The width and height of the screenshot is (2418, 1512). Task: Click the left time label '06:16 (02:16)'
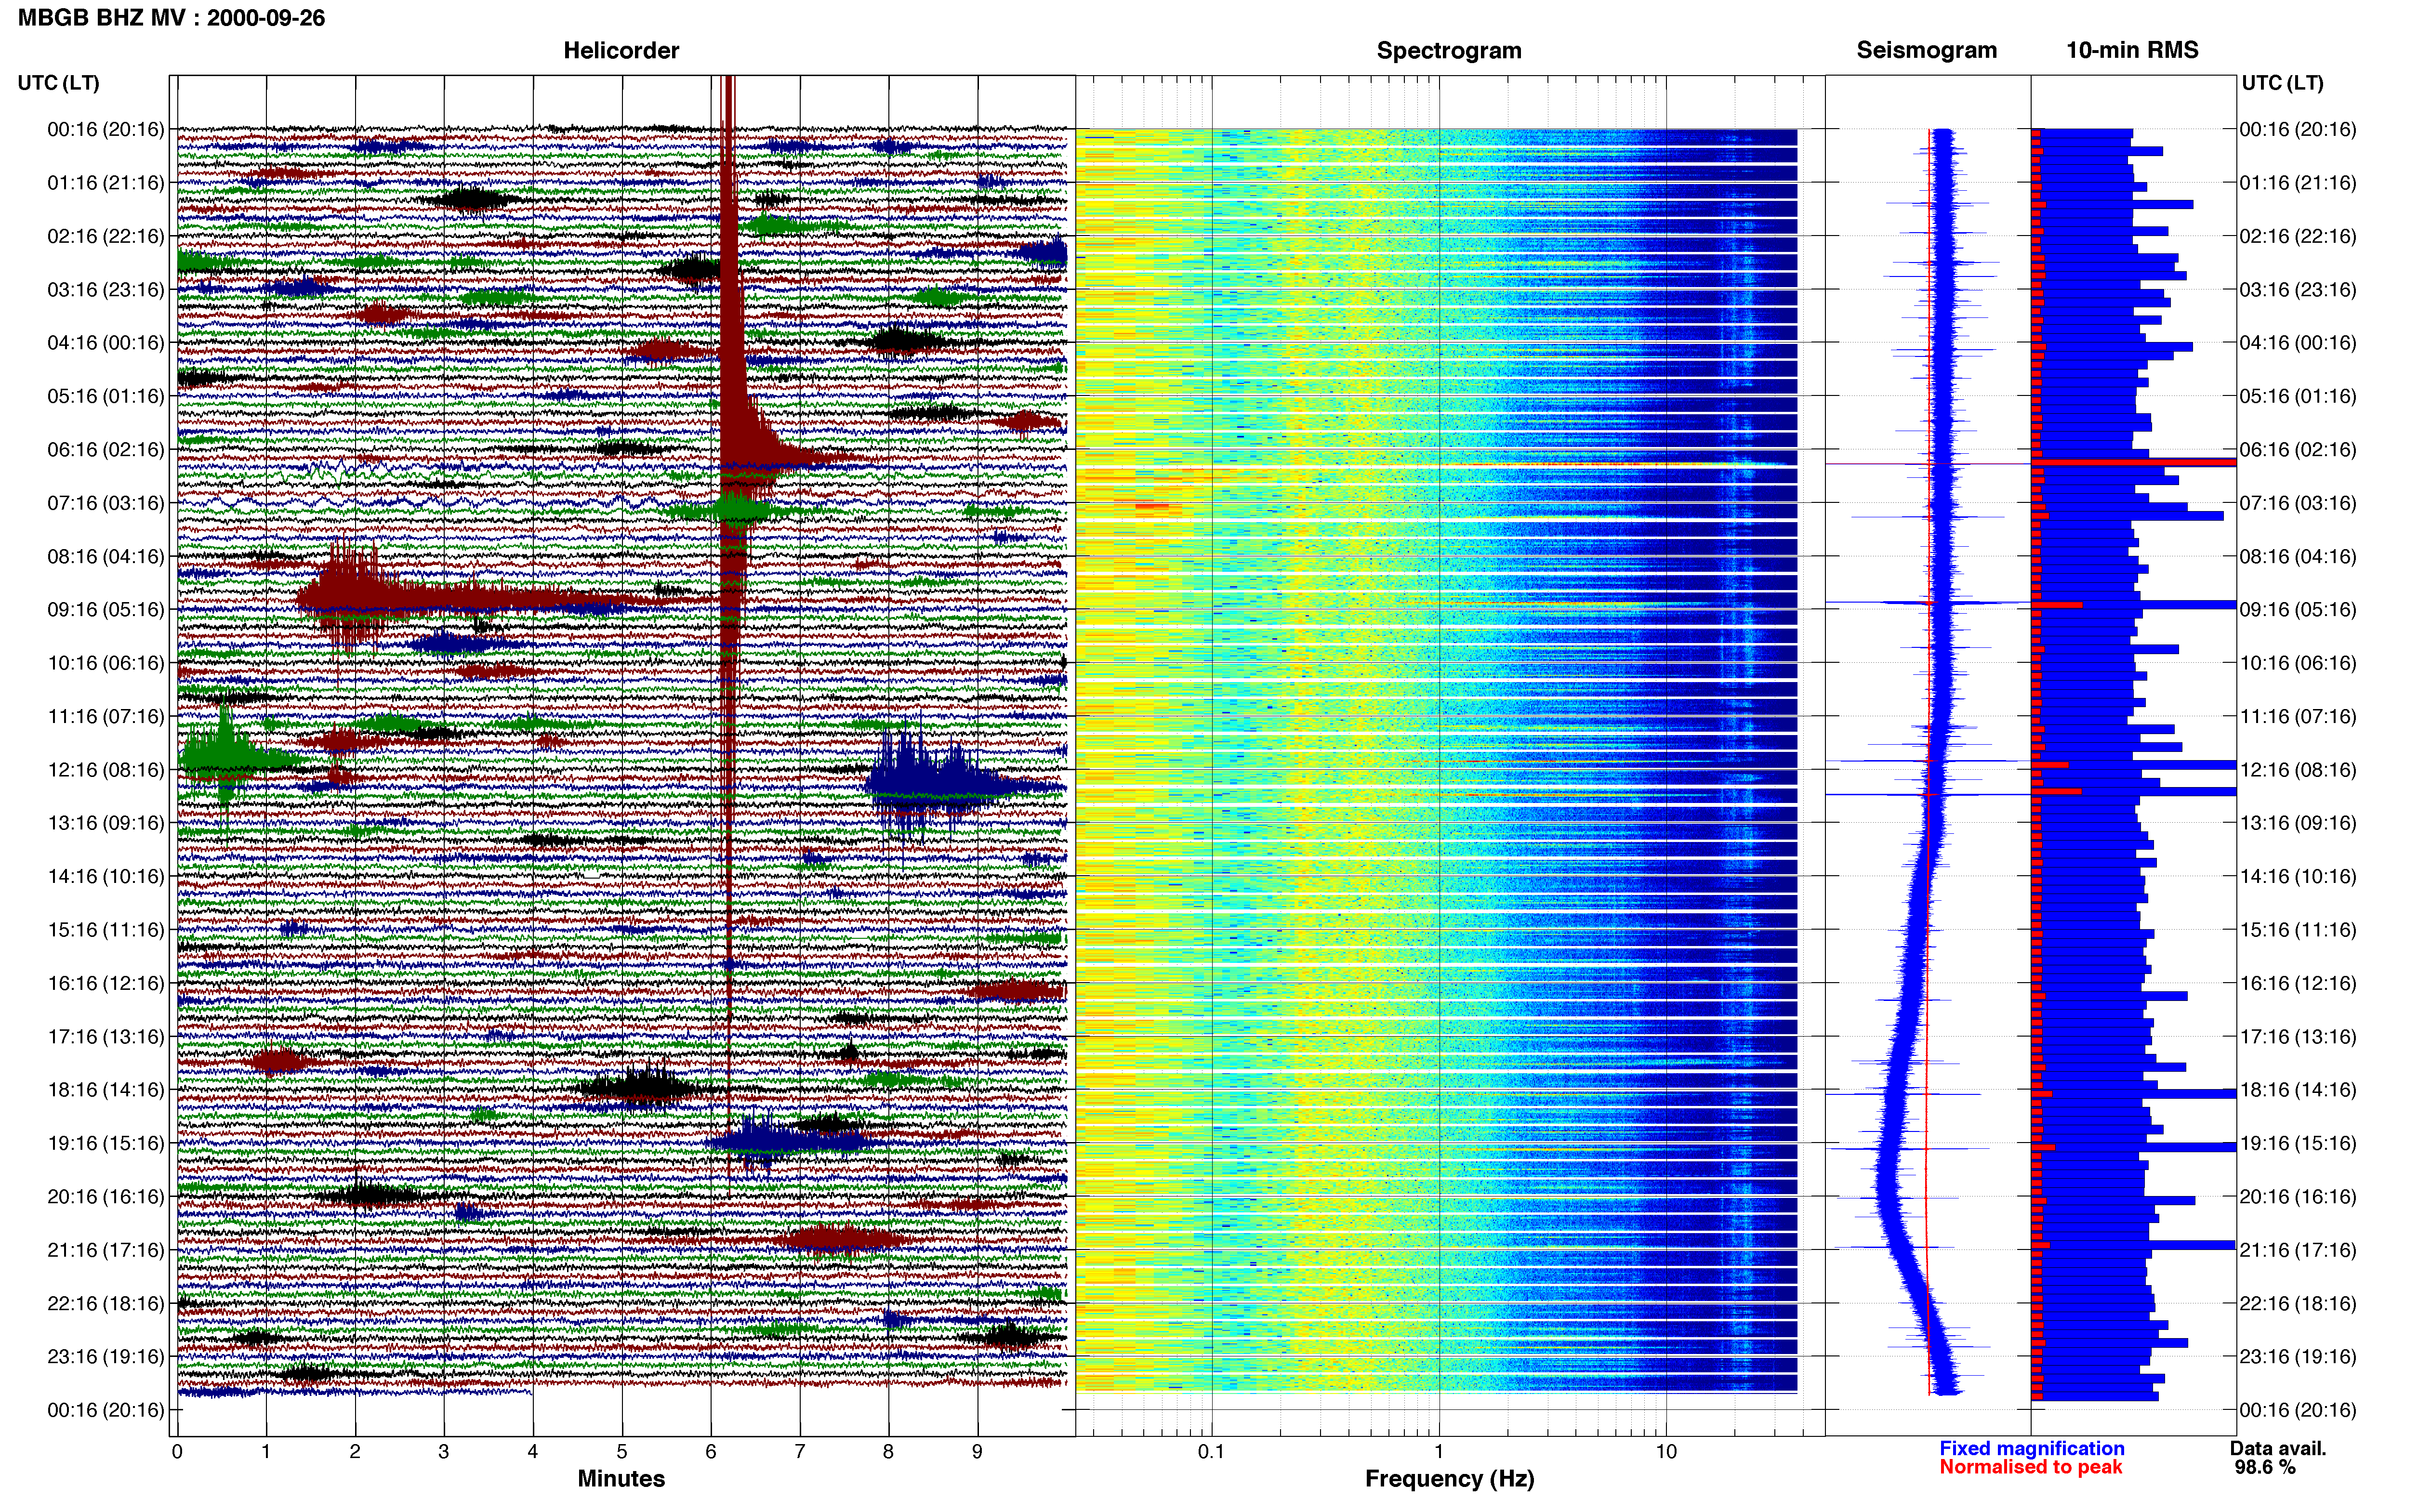pyautogui.click(x=106, y=449)
